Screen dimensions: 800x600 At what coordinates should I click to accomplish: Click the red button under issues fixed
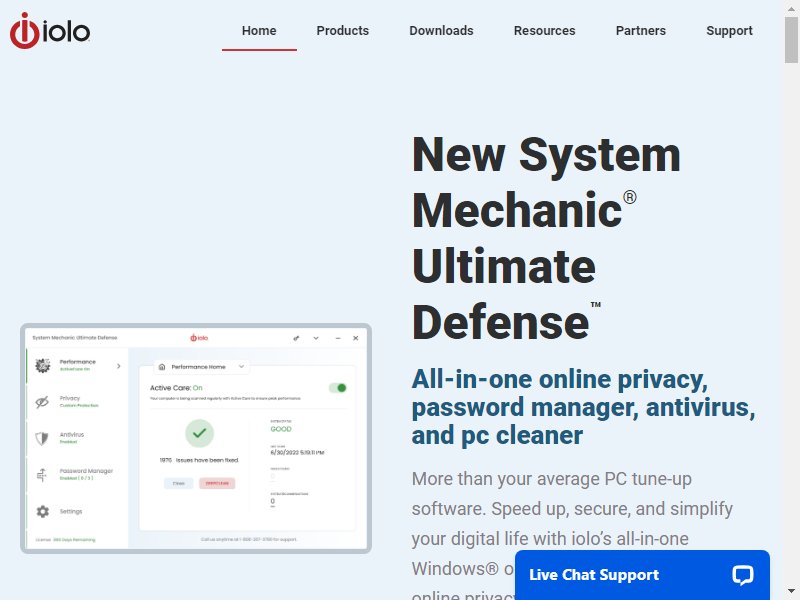point(217,483)
